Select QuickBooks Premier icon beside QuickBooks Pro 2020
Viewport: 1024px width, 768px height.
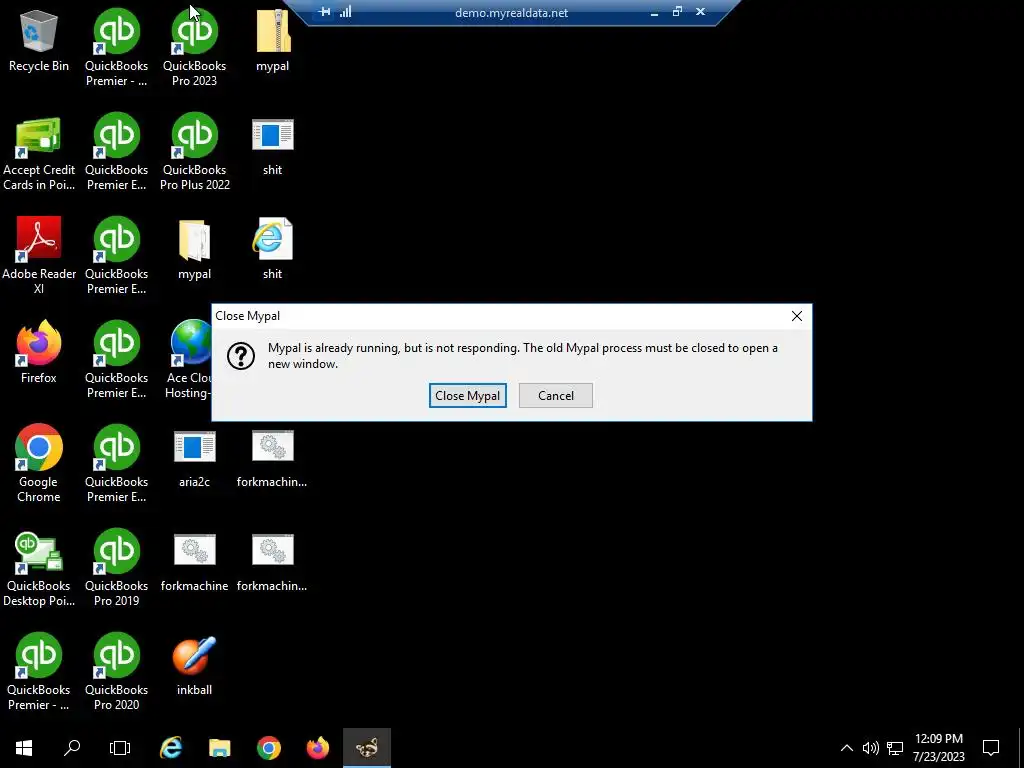tap(39, 672)
